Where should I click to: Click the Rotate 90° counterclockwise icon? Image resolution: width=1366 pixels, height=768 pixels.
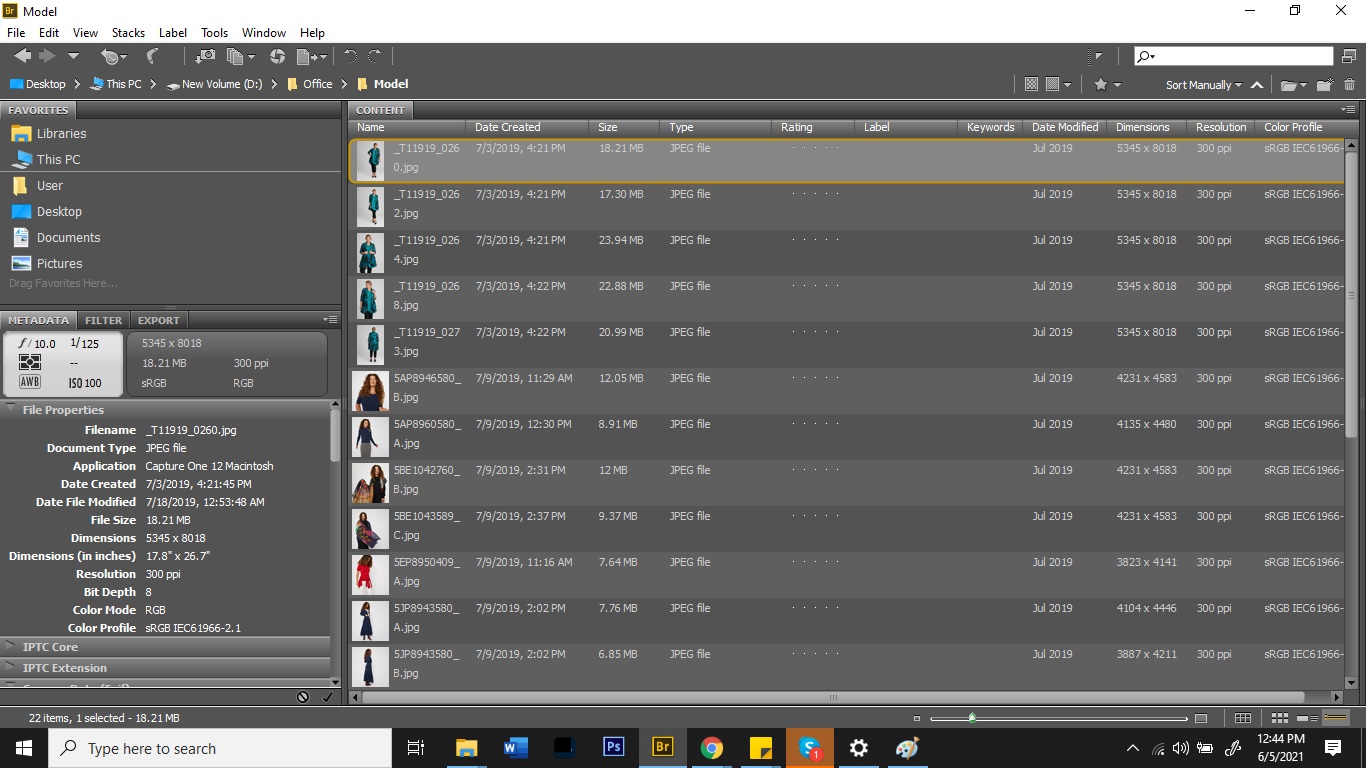pos(350,57)
